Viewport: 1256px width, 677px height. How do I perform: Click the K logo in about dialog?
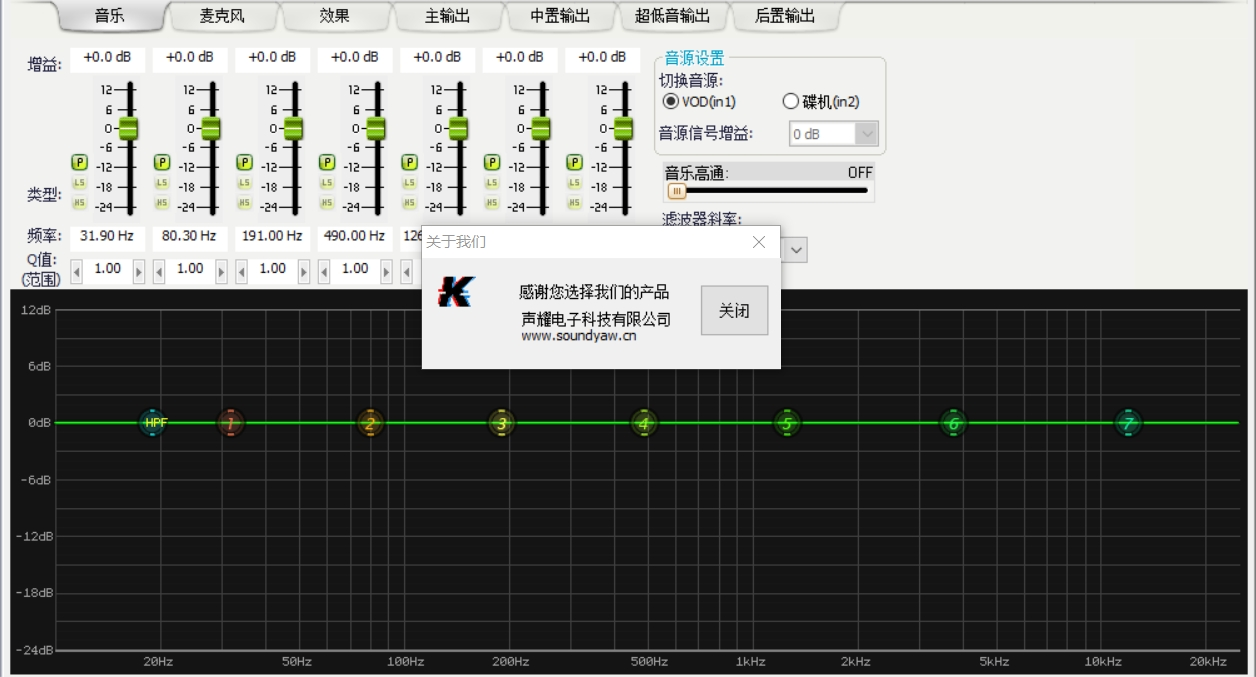(x=456, y=292)
